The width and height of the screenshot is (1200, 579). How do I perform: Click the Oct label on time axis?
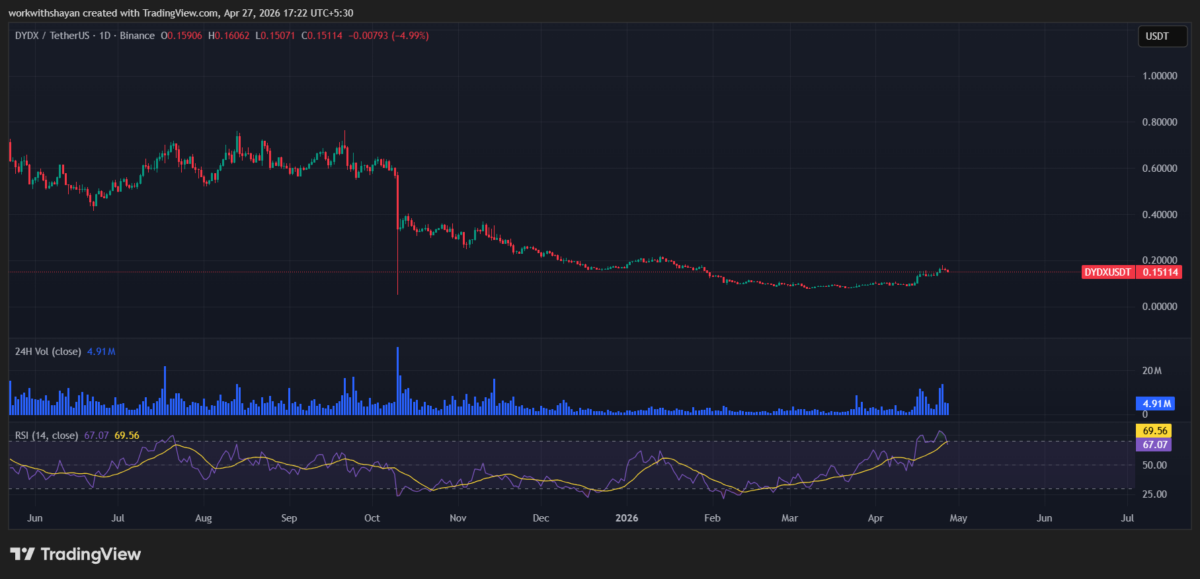[372, 519]
